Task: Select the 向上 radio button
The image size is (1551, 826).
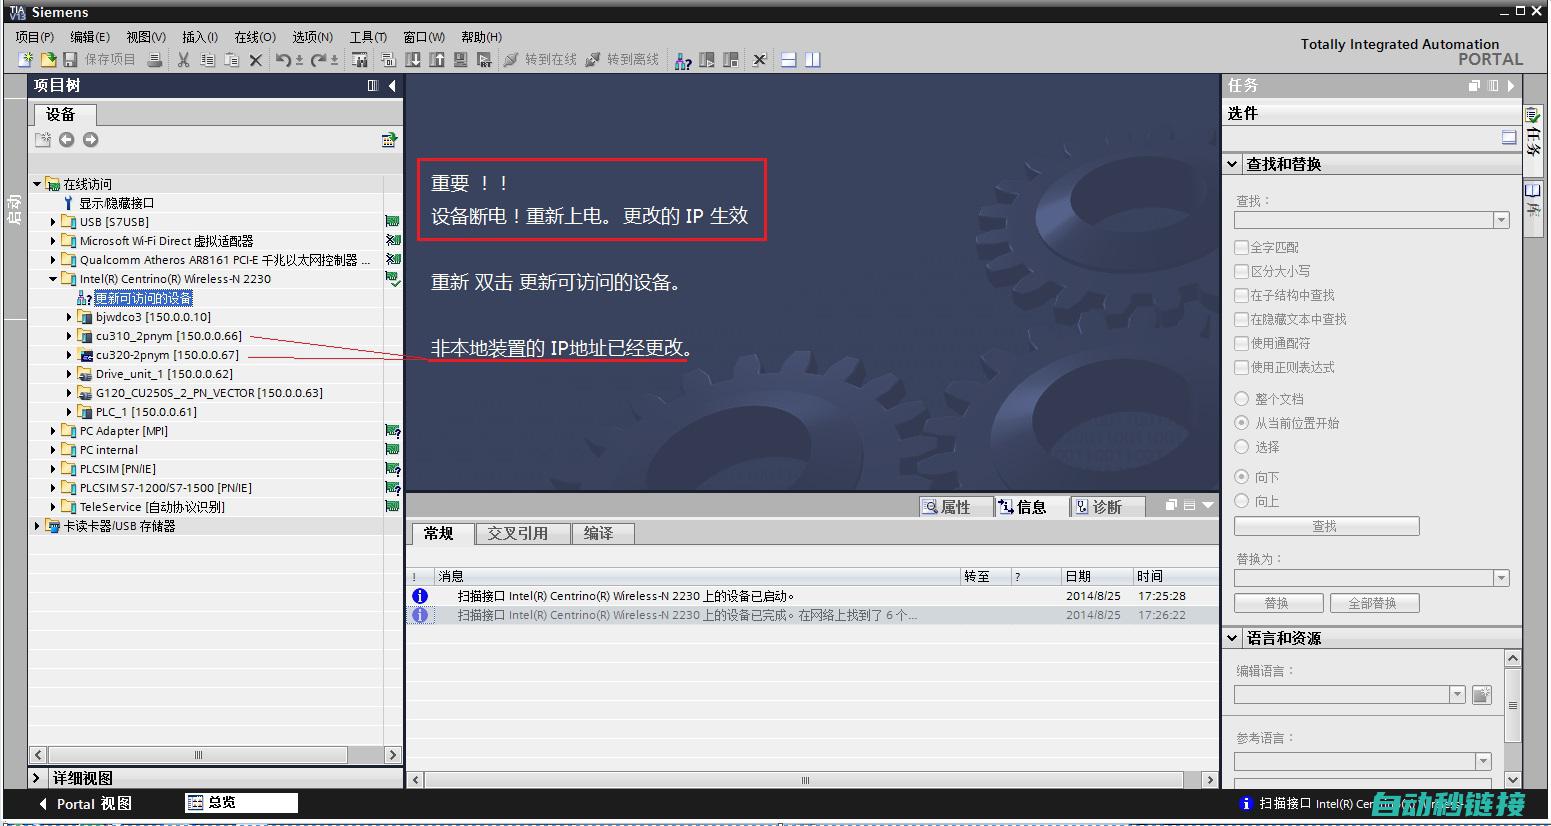Action: [1242, 501]
